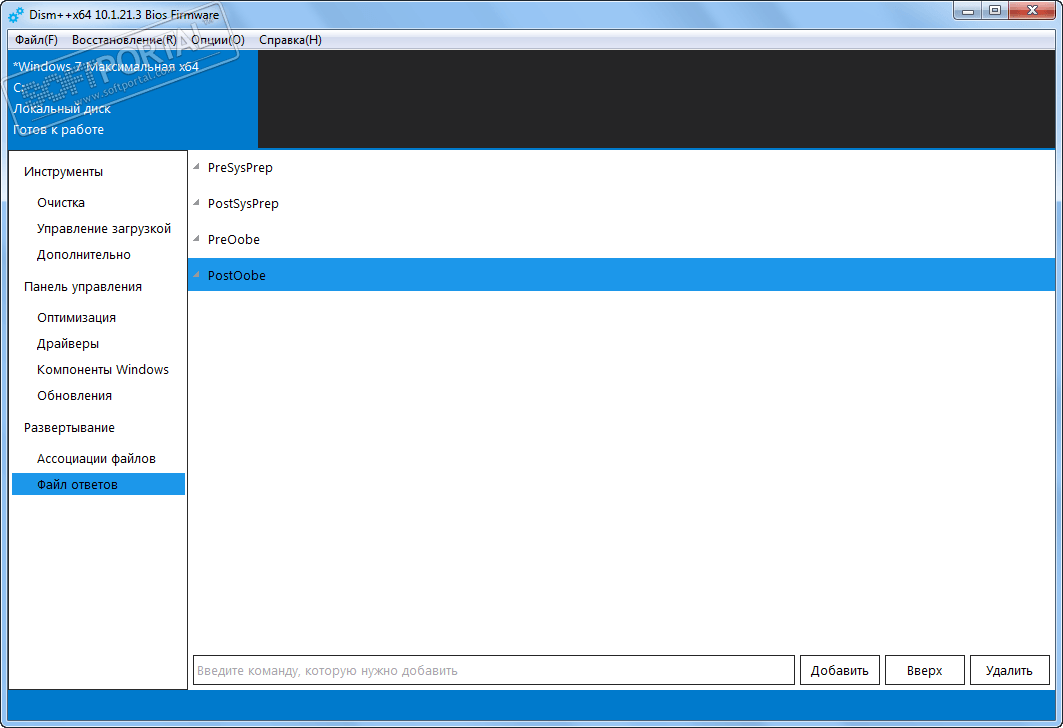The width and height of the screenshot is (1063, 728).
Task: Close the Dism++ window
Action: pyautogui.click(x=1032, y=11)
